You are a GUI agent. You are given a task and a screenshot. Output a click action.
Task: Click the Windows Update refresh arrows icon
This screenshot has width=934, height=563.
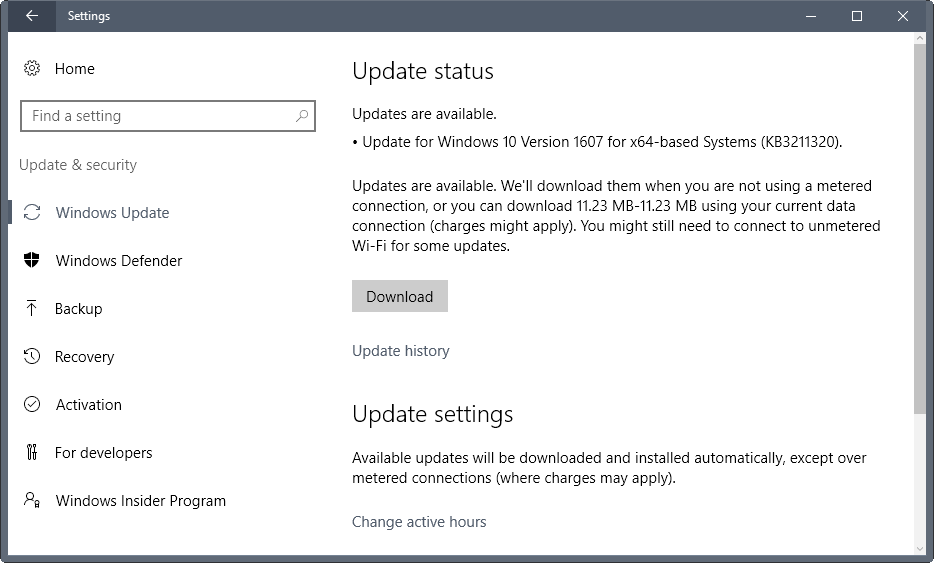[x=32, y=212]
